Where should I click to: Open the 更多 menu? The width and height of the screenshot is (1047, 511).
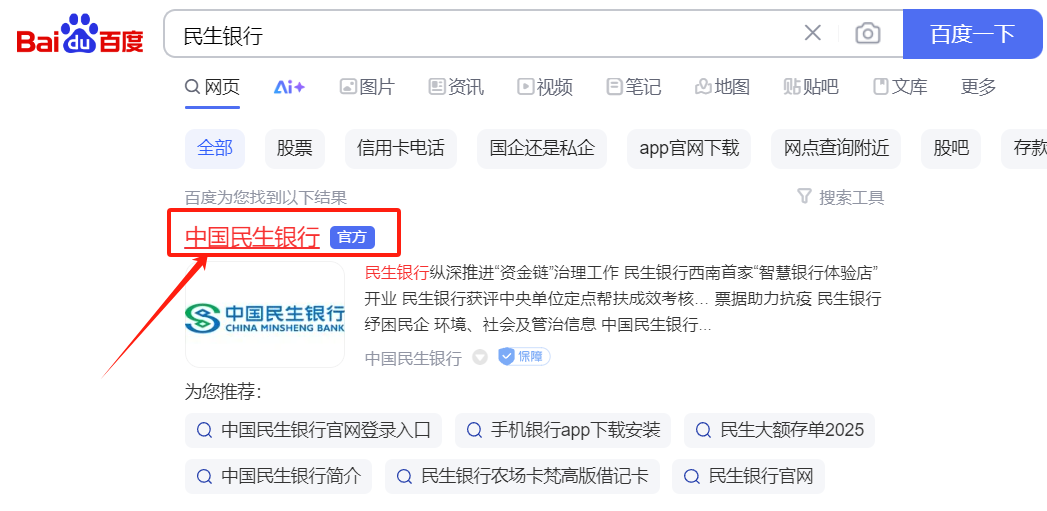coord(978,87)
